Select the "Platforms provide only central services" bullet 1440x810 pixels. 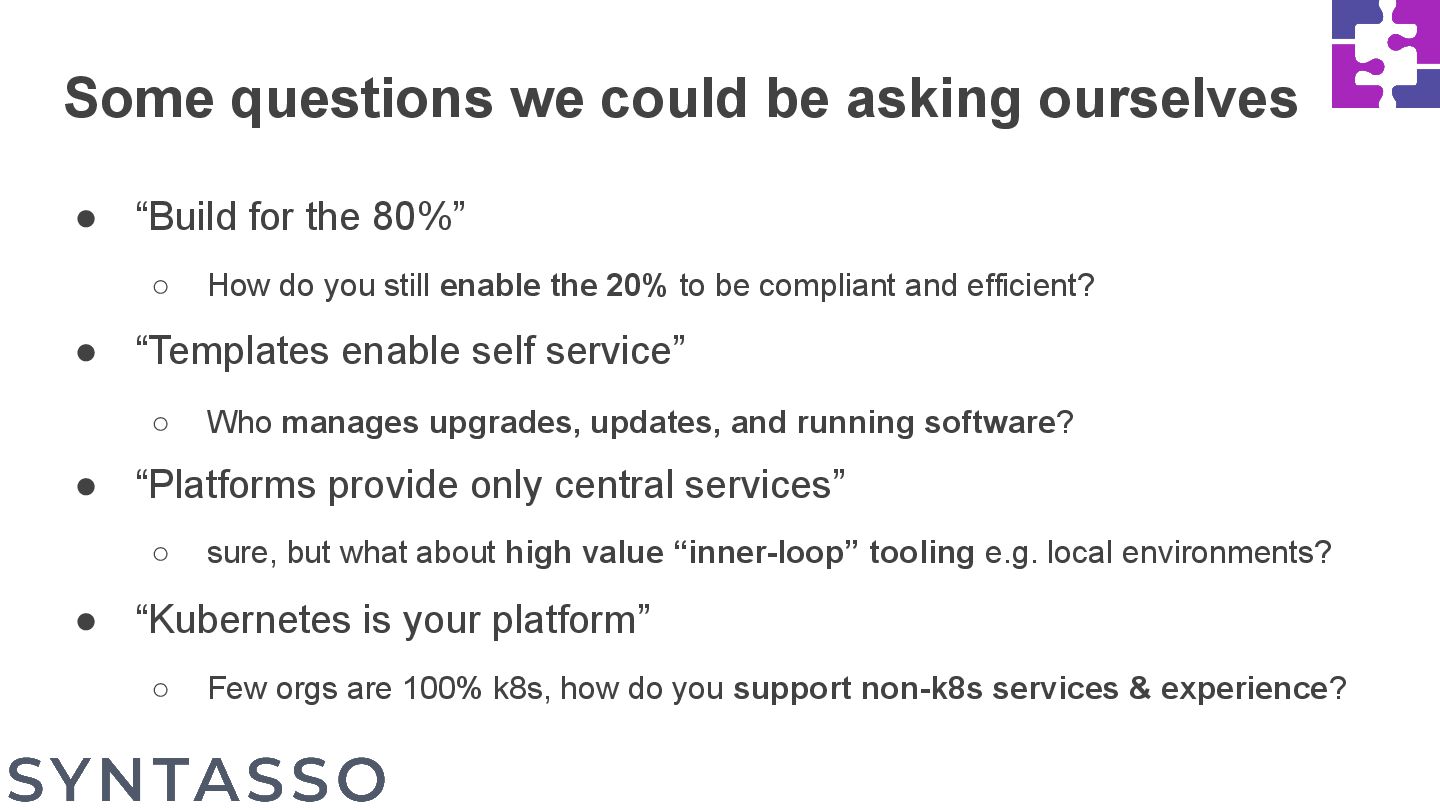pyautogui.click(x=490, y=485)
